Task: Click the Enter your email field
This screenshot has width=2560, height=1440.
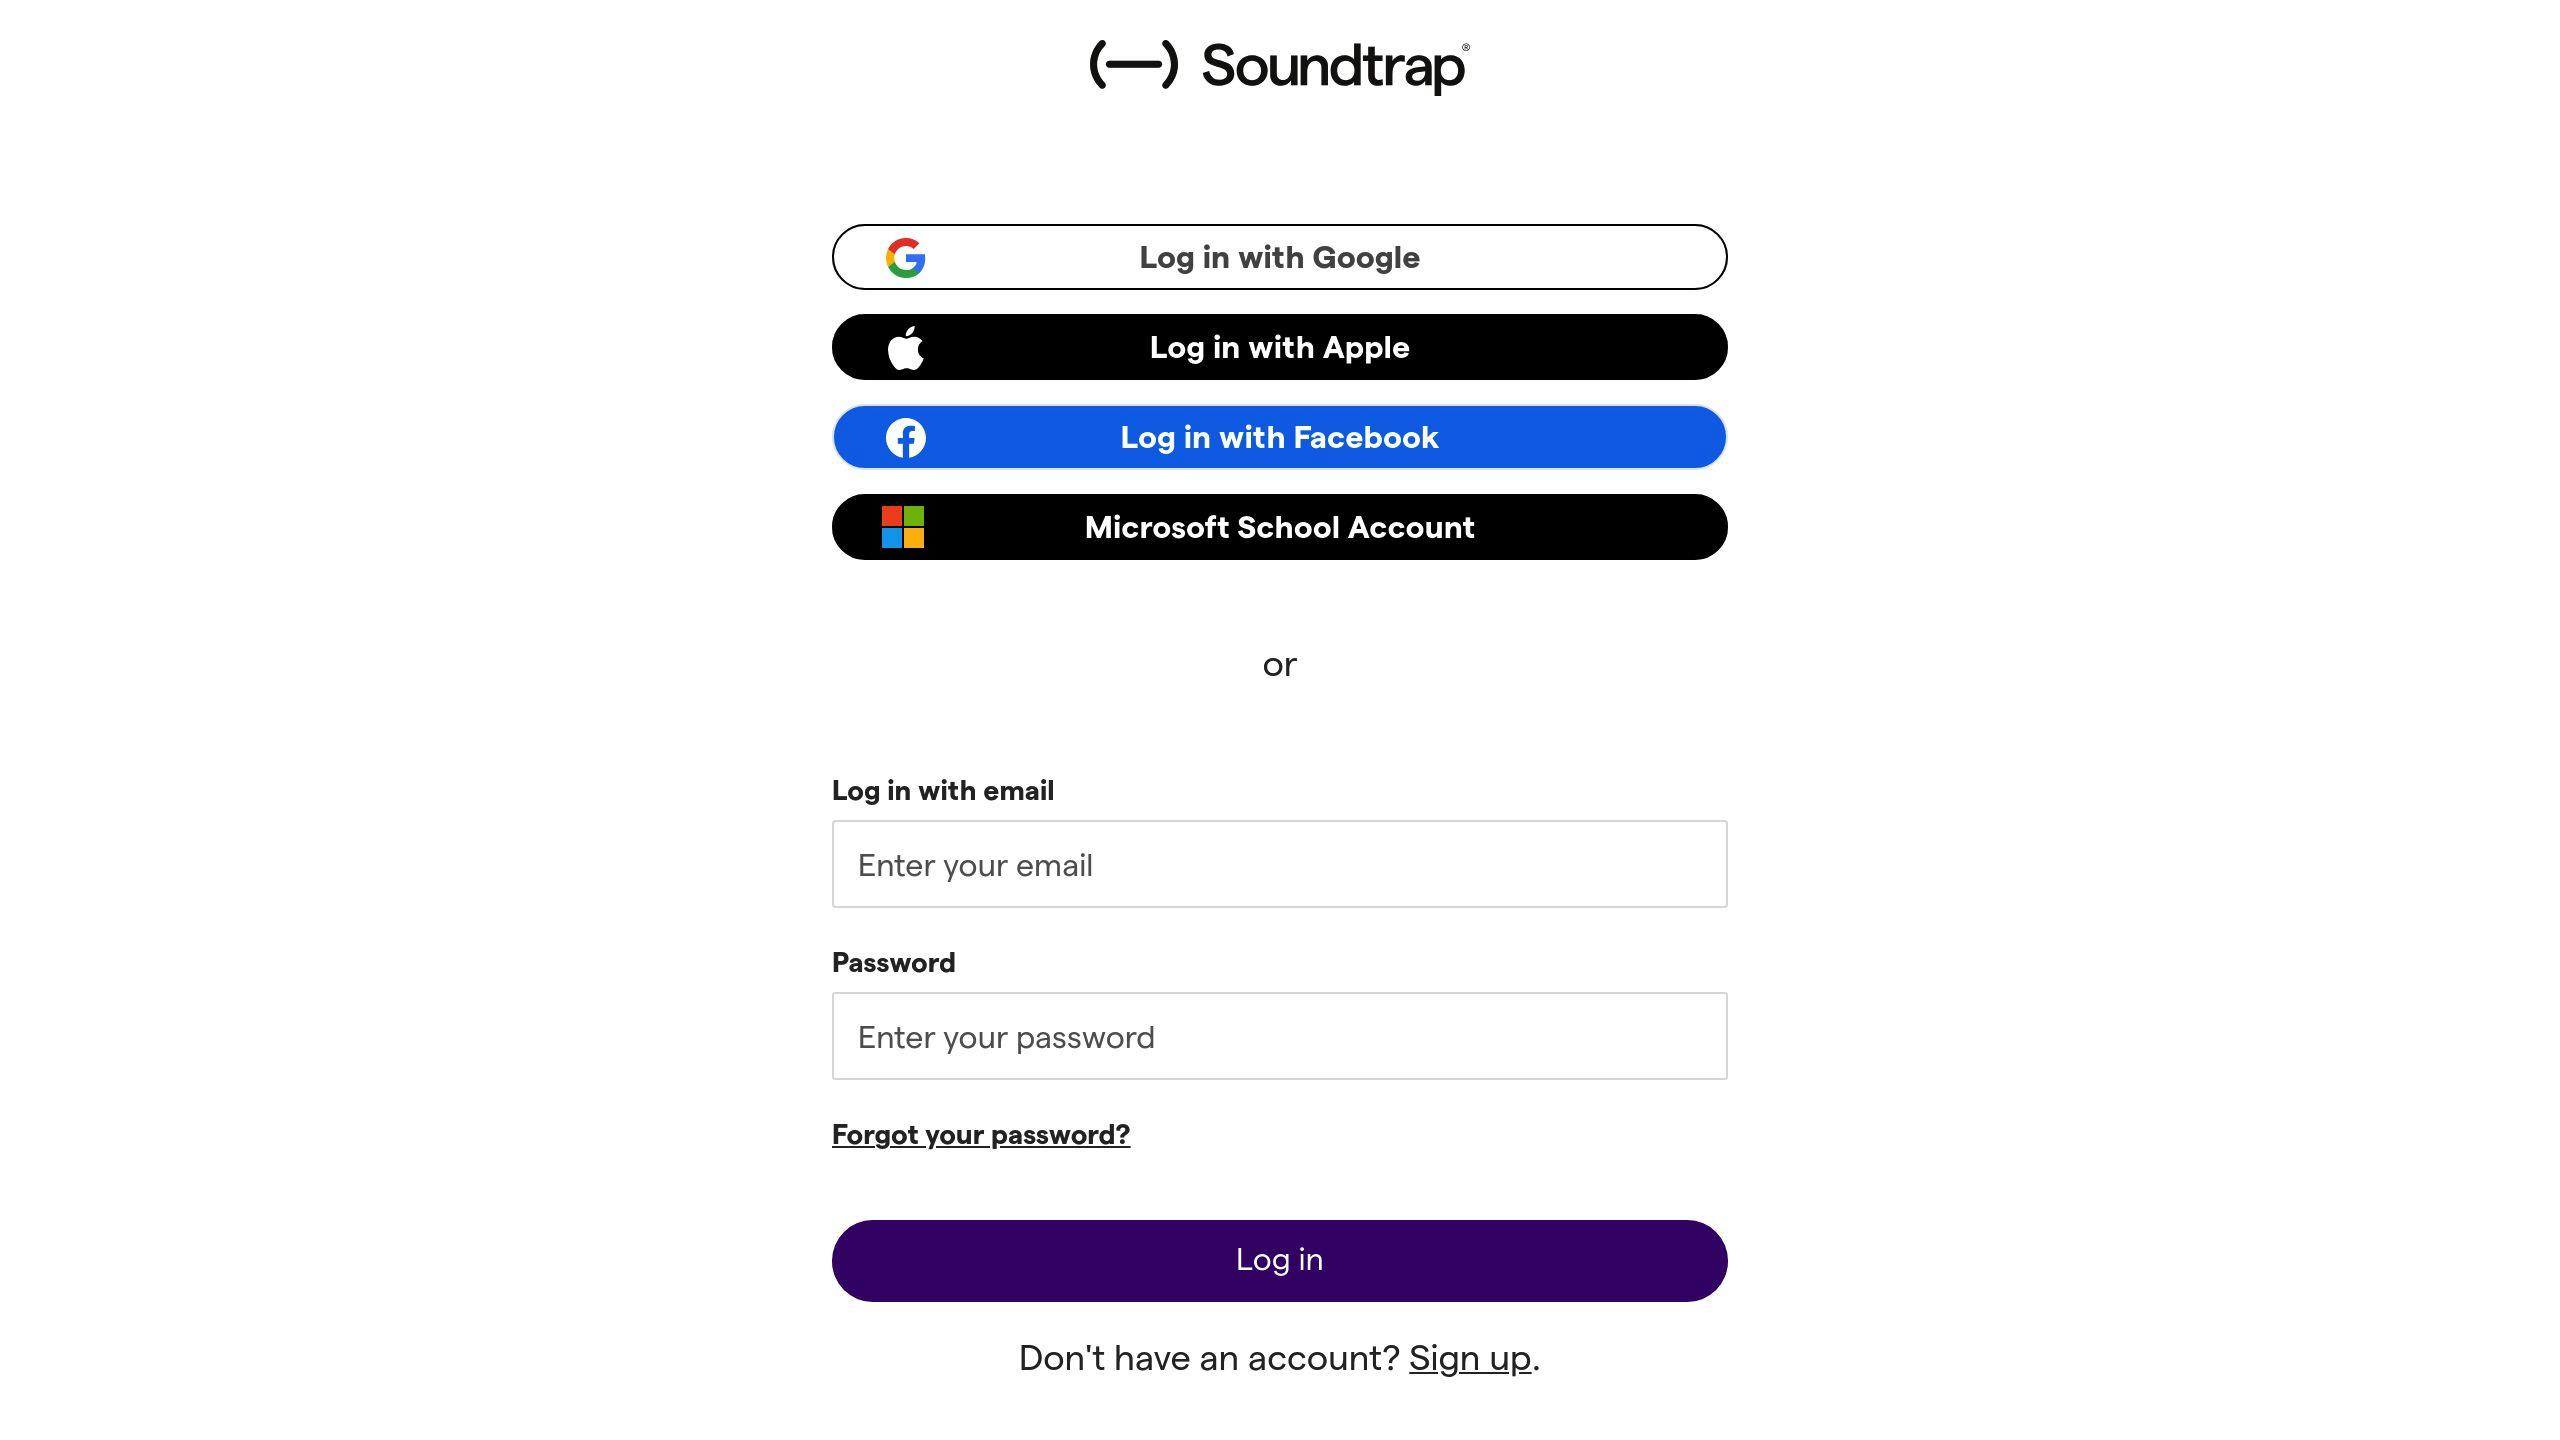Action: [x=1280, y=863]
